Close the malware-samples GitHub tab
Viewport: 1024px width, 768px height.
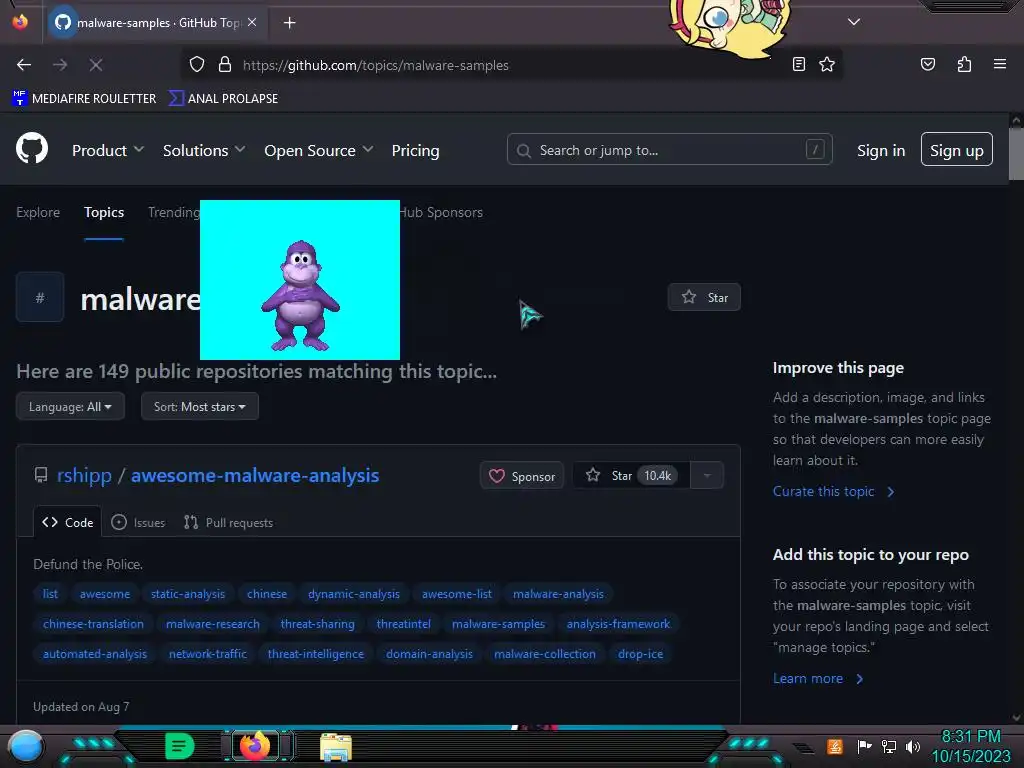252,22
